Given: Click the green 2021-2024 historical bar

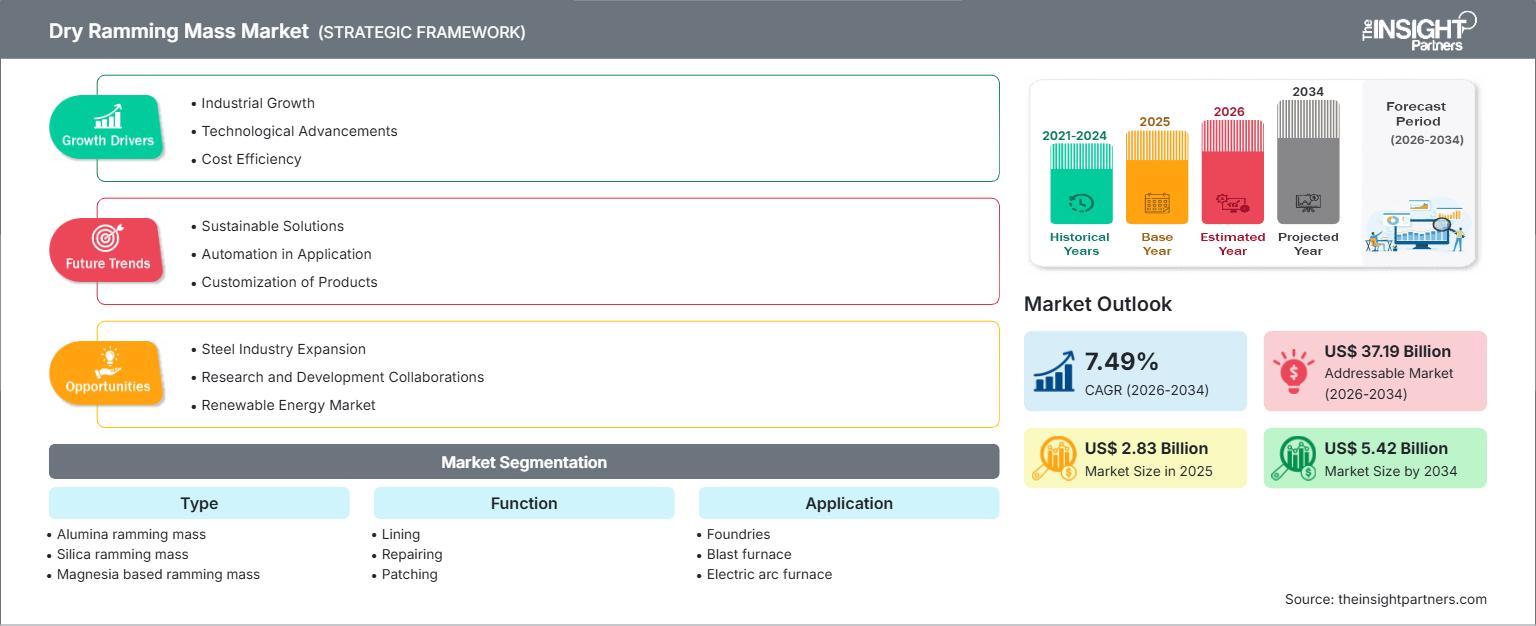Looking at the screenshot, I should pos(1081,184).
